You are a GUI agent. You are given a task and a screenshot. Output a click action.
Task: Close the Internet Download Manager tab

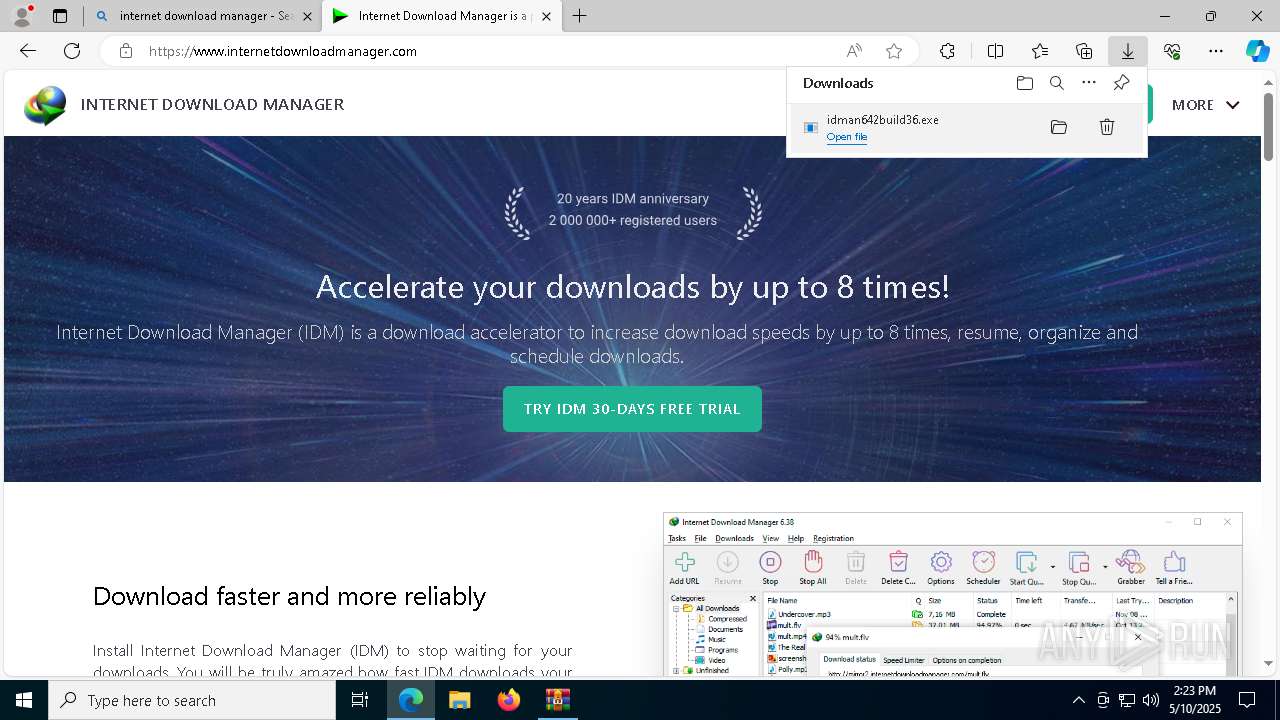click(546, 16)
